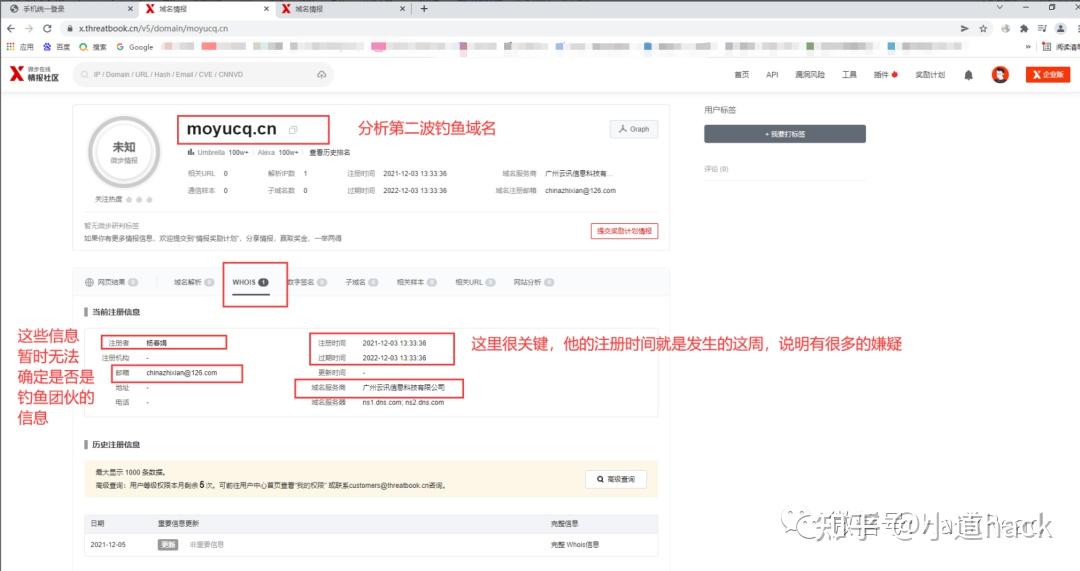Focus the IP / Domain / URL search field
The width and height of the screenshot is (1080, 571).
203,74
